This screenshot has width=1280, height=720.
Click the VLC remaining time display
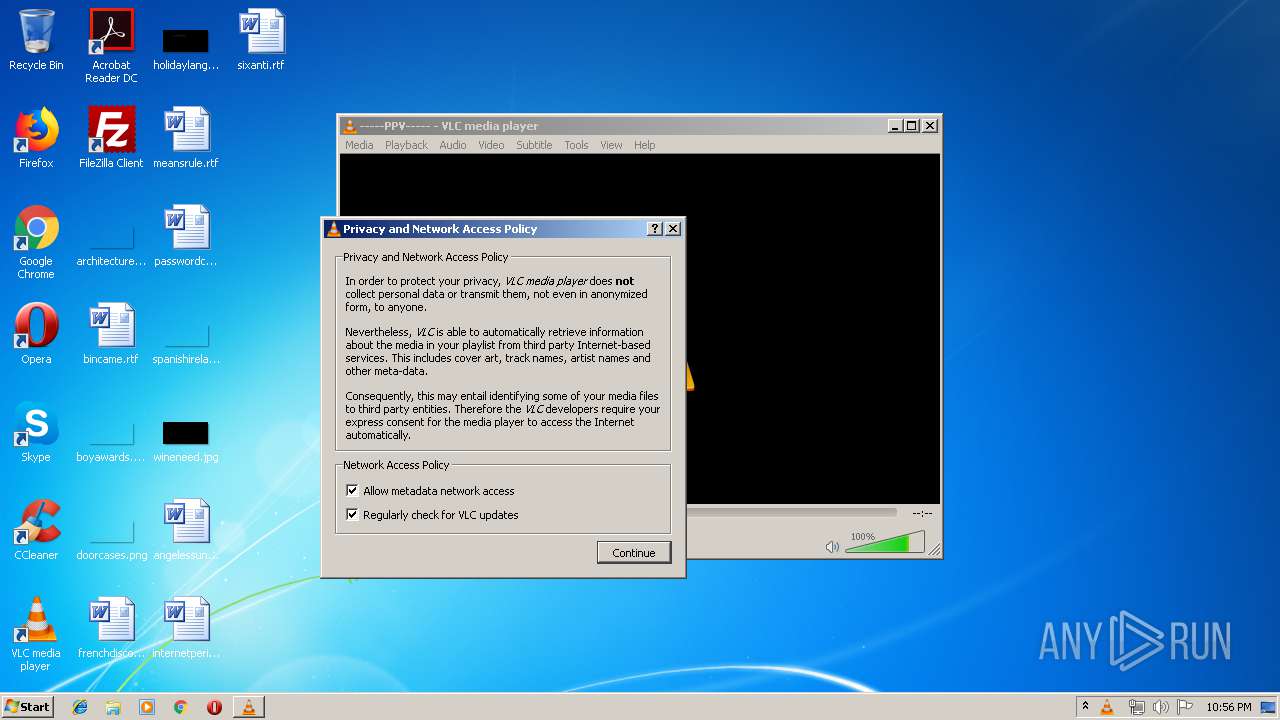[921, 513]
